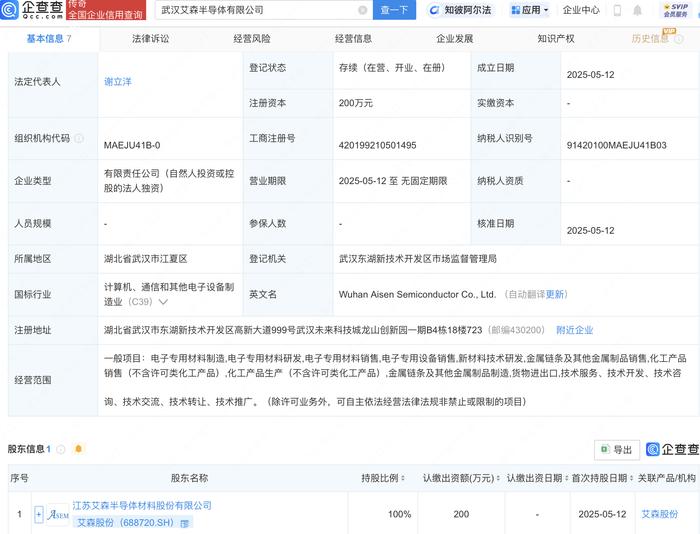The width and height of the screenshot is (700, 534).
Task: Open the 企业发展 tab
Action: click(454, 39)
